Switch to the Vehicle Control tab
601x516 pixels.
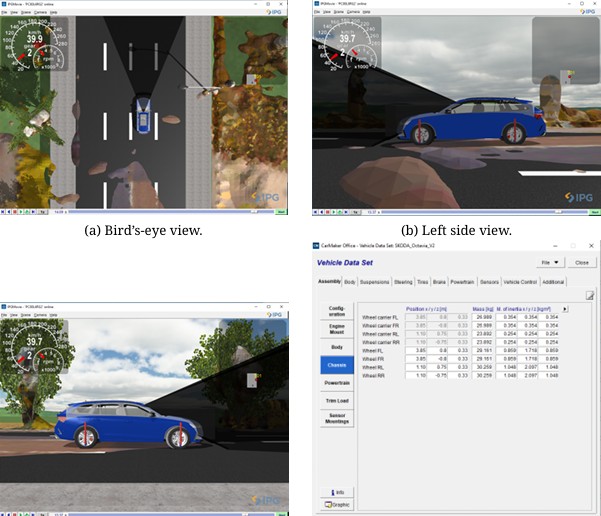[x=520, y=282]
